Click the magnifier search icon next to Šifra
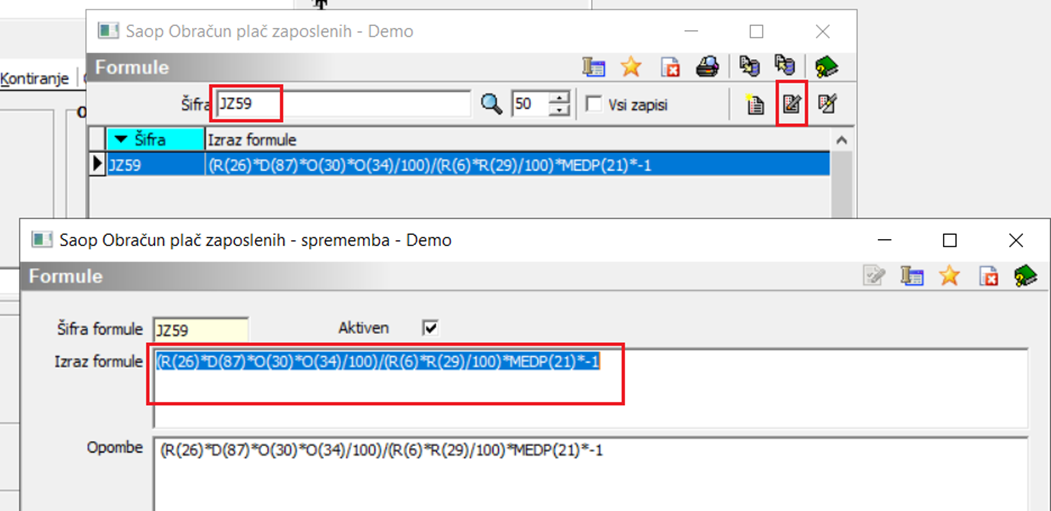This screenshot has width=1051, height=511. click(x=492, y=104)
